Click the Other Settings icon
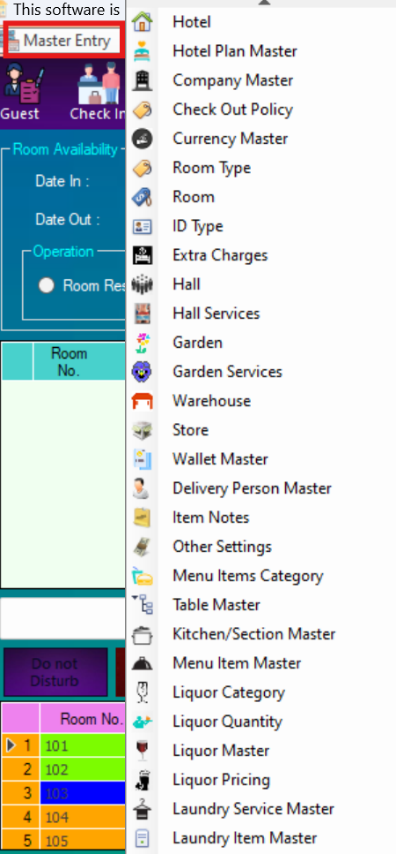Image resolution: width=396 pixels, height=854 pixels. point(142,546)
